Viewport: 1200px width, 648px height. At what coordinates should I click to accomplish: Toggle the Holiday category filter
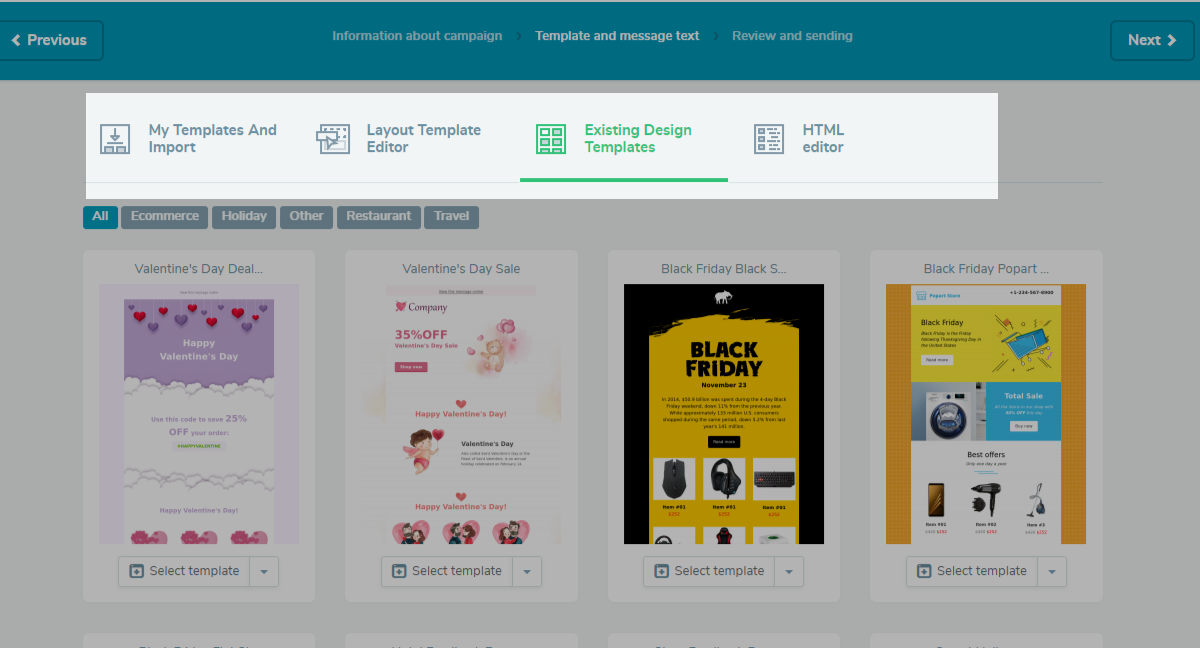tap(243, 216)
